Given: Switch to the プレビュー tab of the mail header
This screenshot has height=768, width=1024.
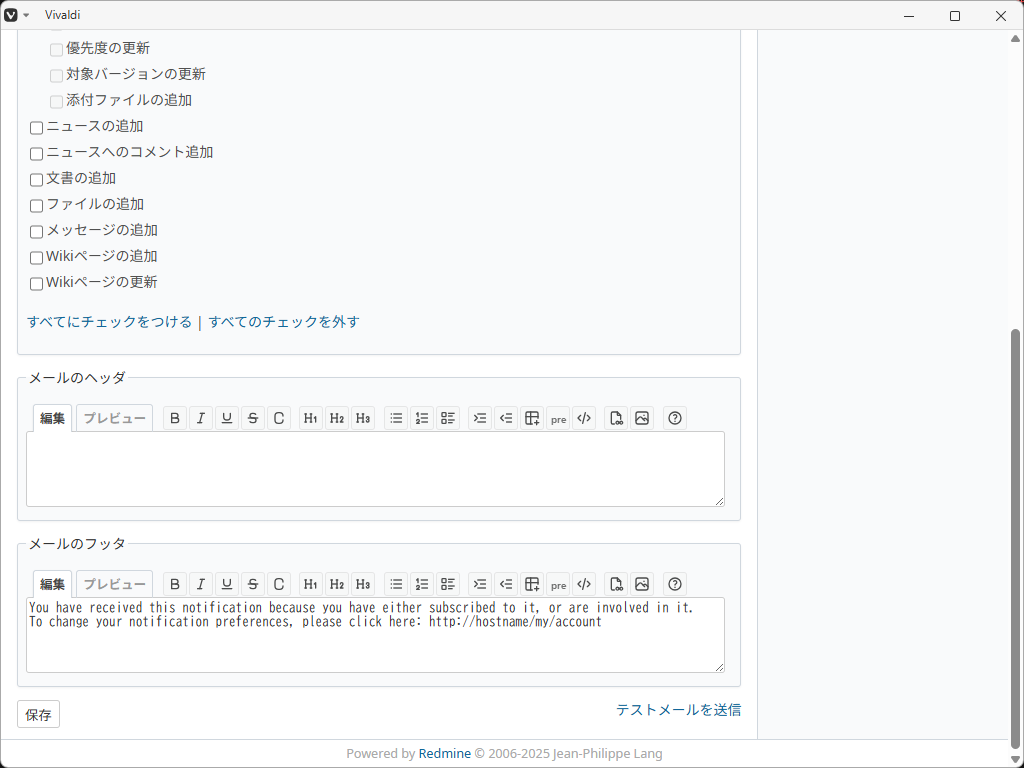Looking at the screenshot, I should (x=113, y=418).
